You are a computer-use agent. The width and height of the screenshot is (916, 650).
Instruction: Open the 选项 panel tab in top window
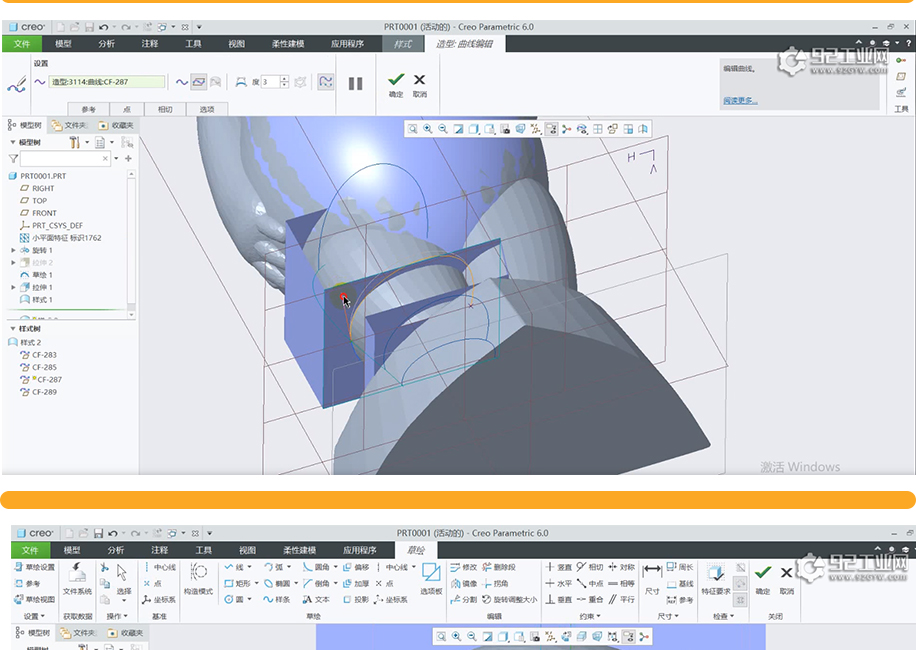coord(207,109)
